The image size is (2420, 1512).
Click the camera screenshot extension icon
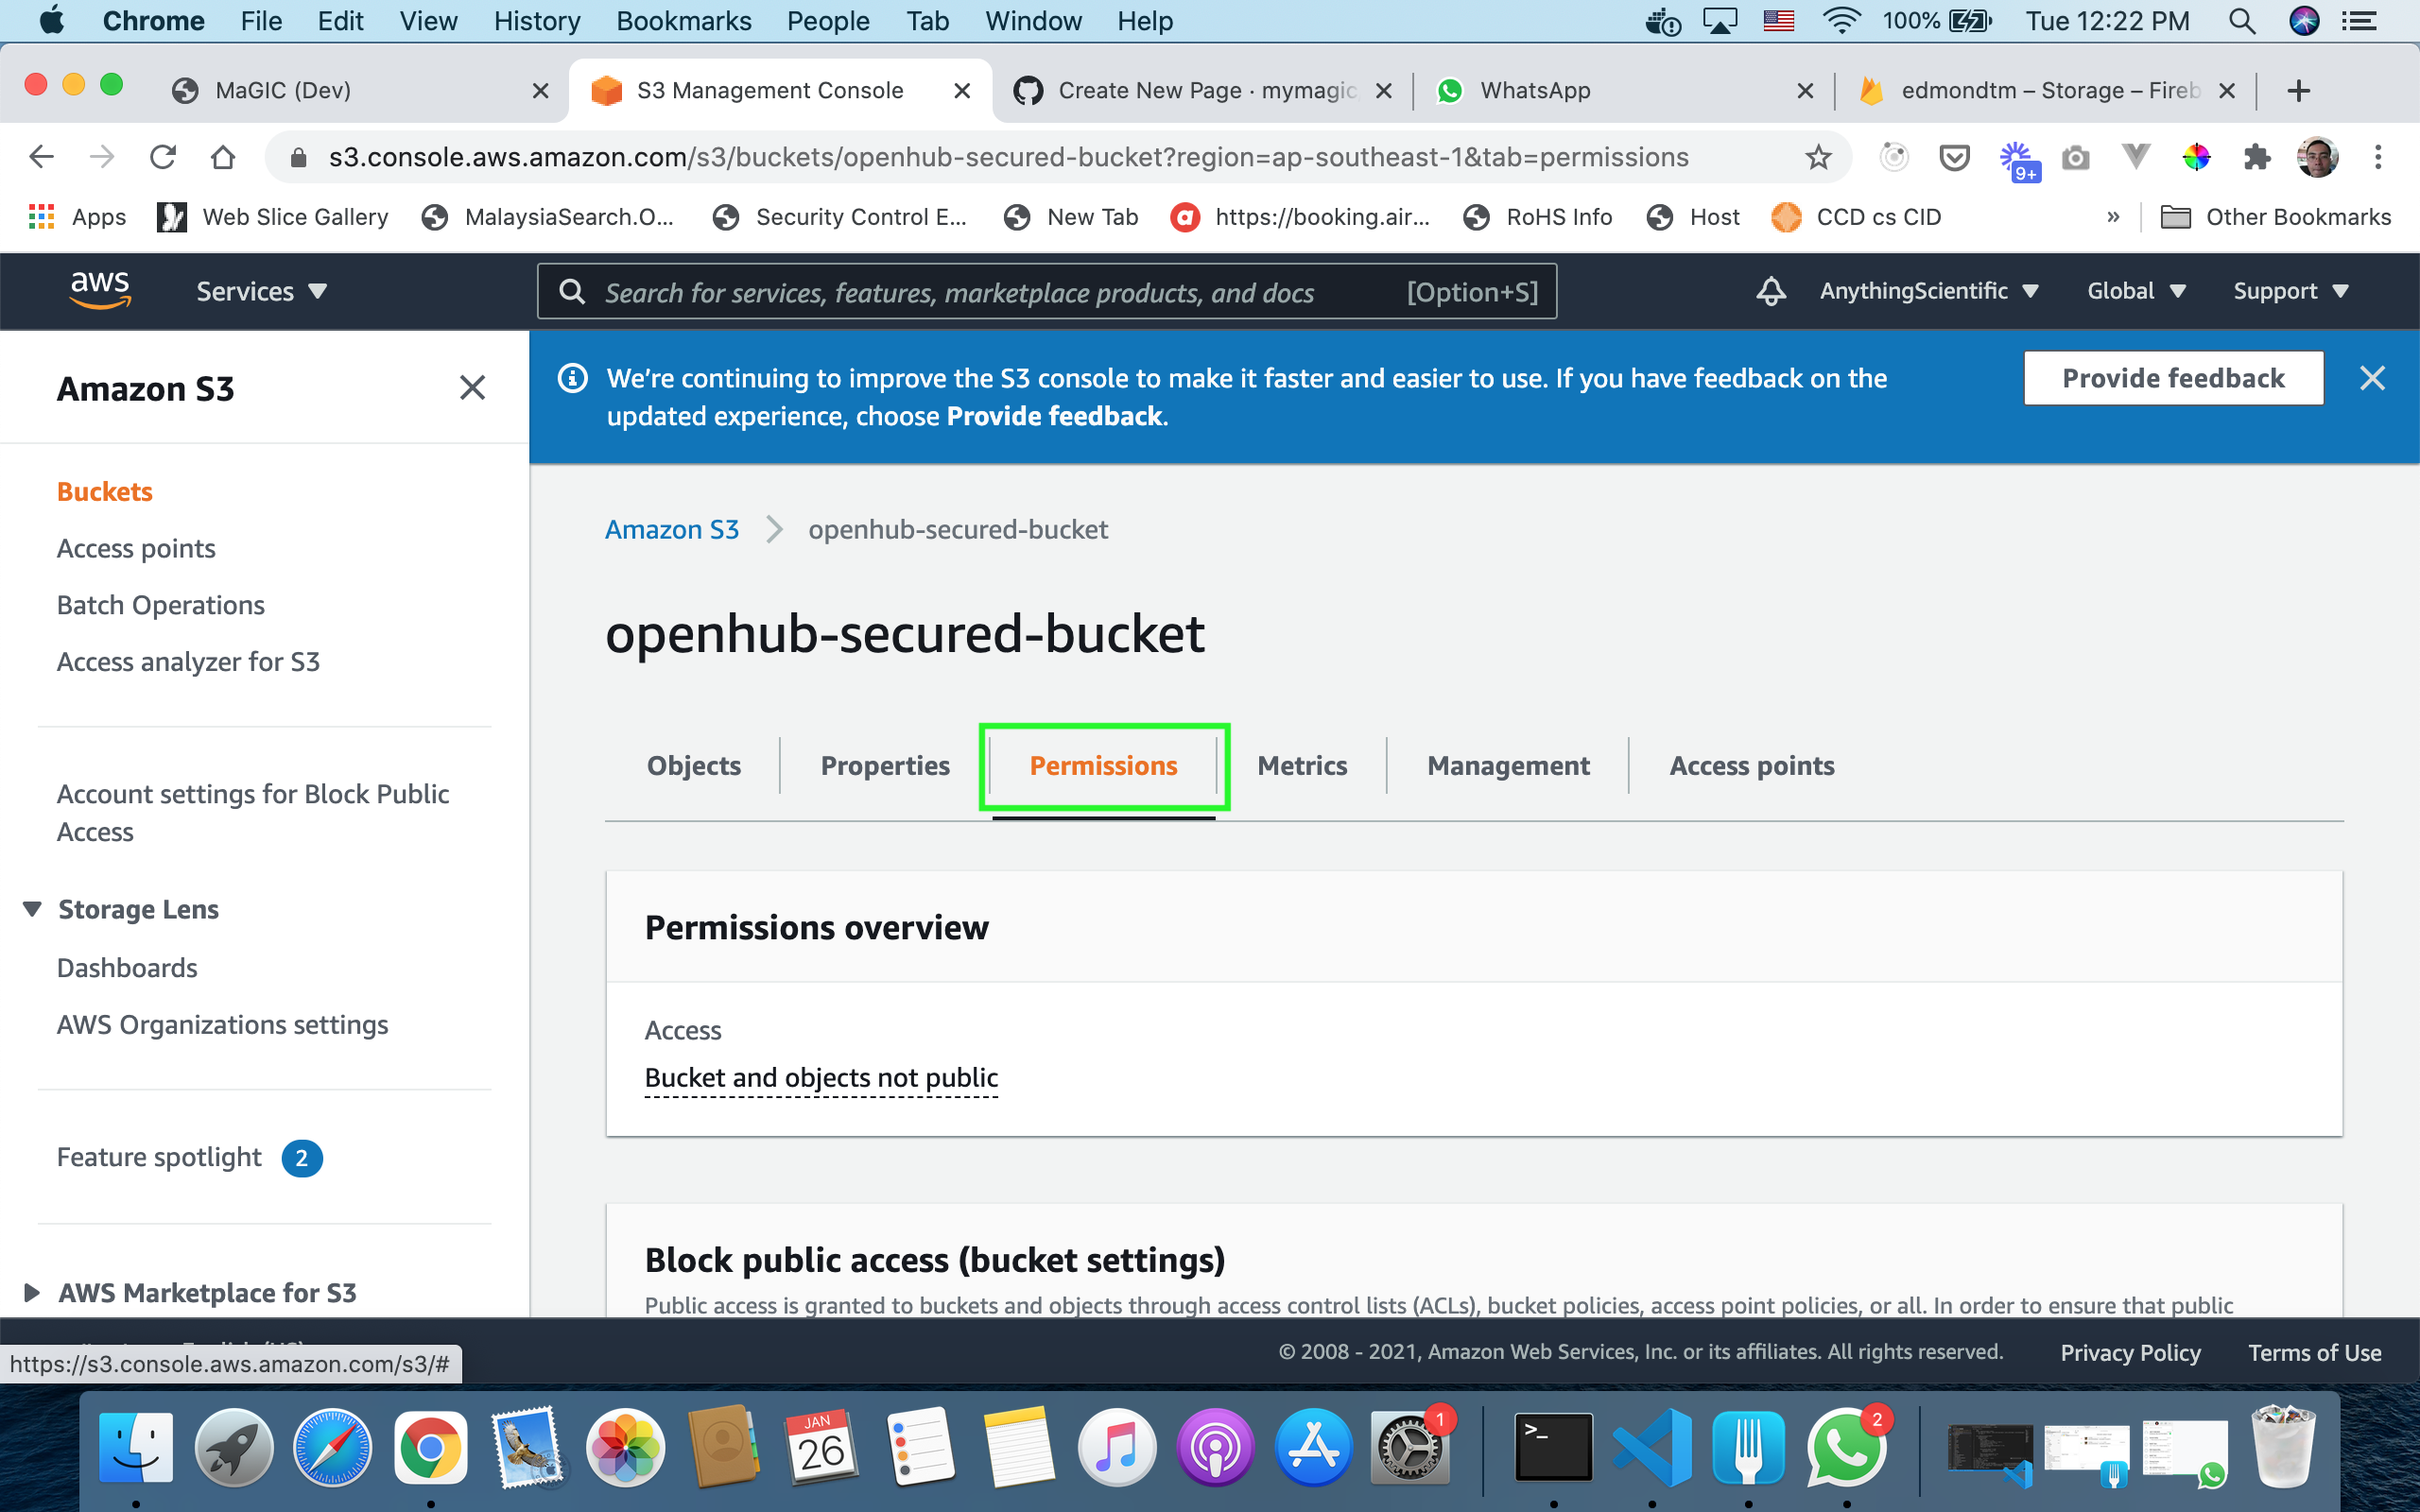[2075, 157]
